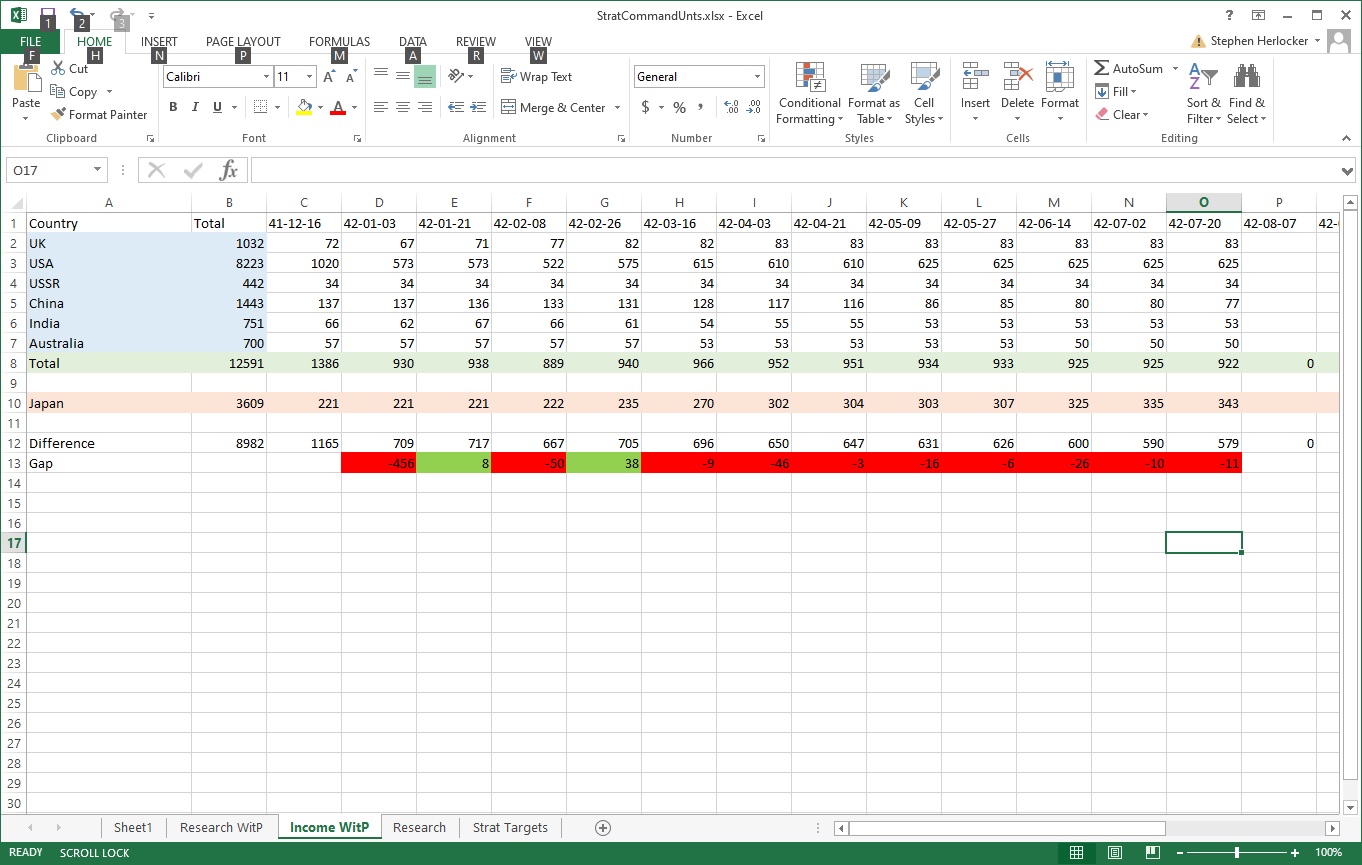This screenshot has height=865, width=1362.
Task: Increase cell indent
Action: [x=478, y=107]
